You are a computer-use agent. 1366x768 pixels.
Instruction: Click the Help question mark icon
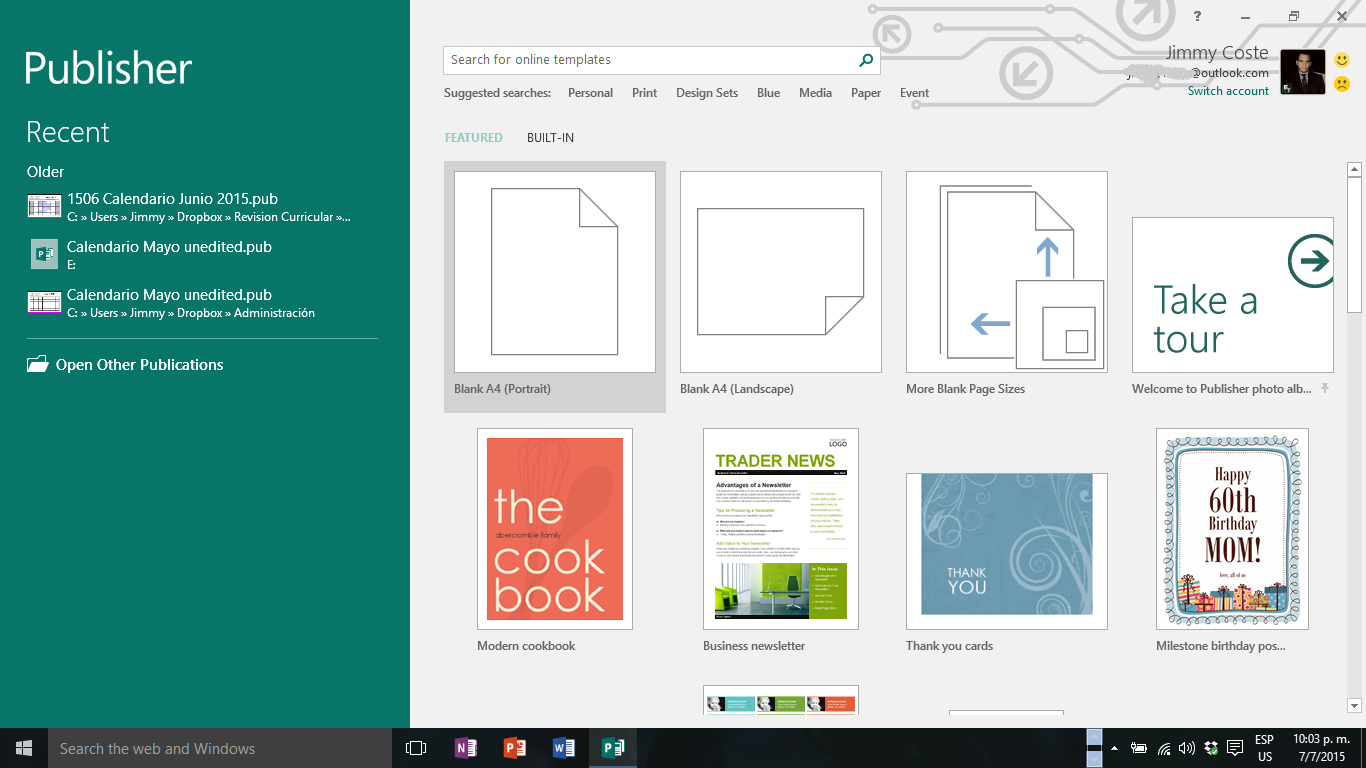tap(1197, 16)
